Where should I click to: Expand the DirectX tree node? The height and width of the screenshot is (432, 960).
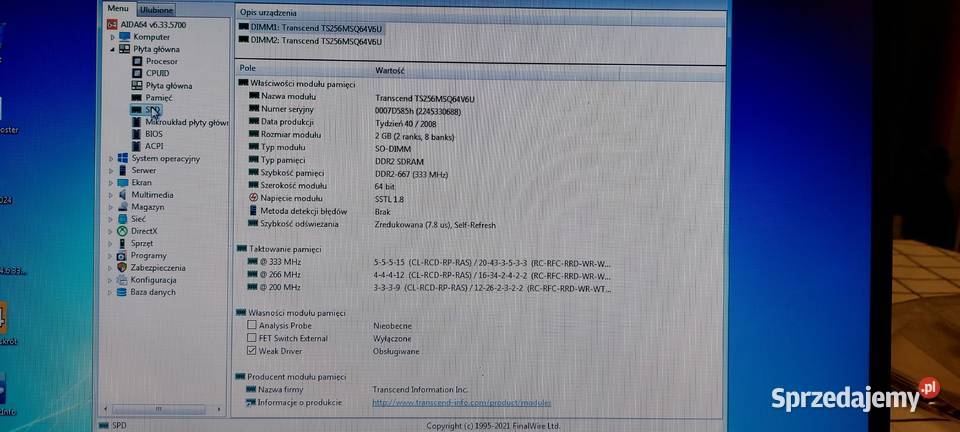111,232
